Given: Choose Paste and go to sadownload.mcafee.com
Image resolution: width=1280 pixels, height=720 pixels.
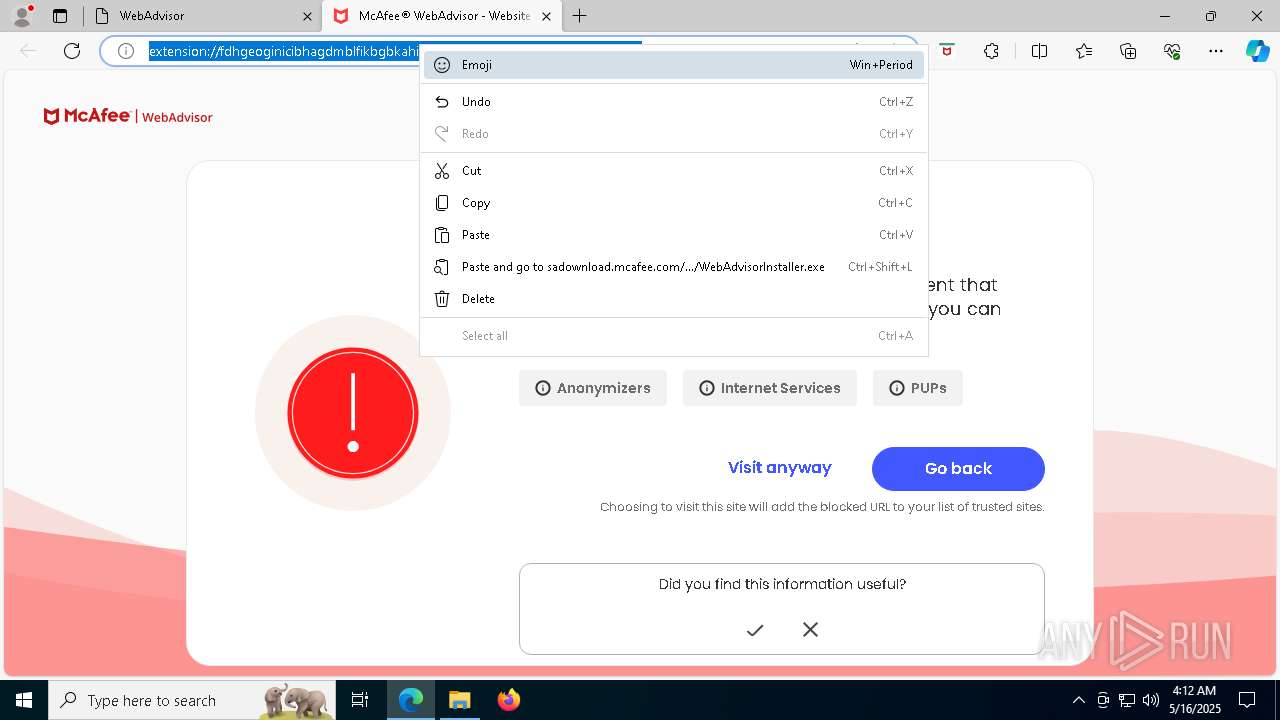Looking at the screenshot, I should 673,267.
